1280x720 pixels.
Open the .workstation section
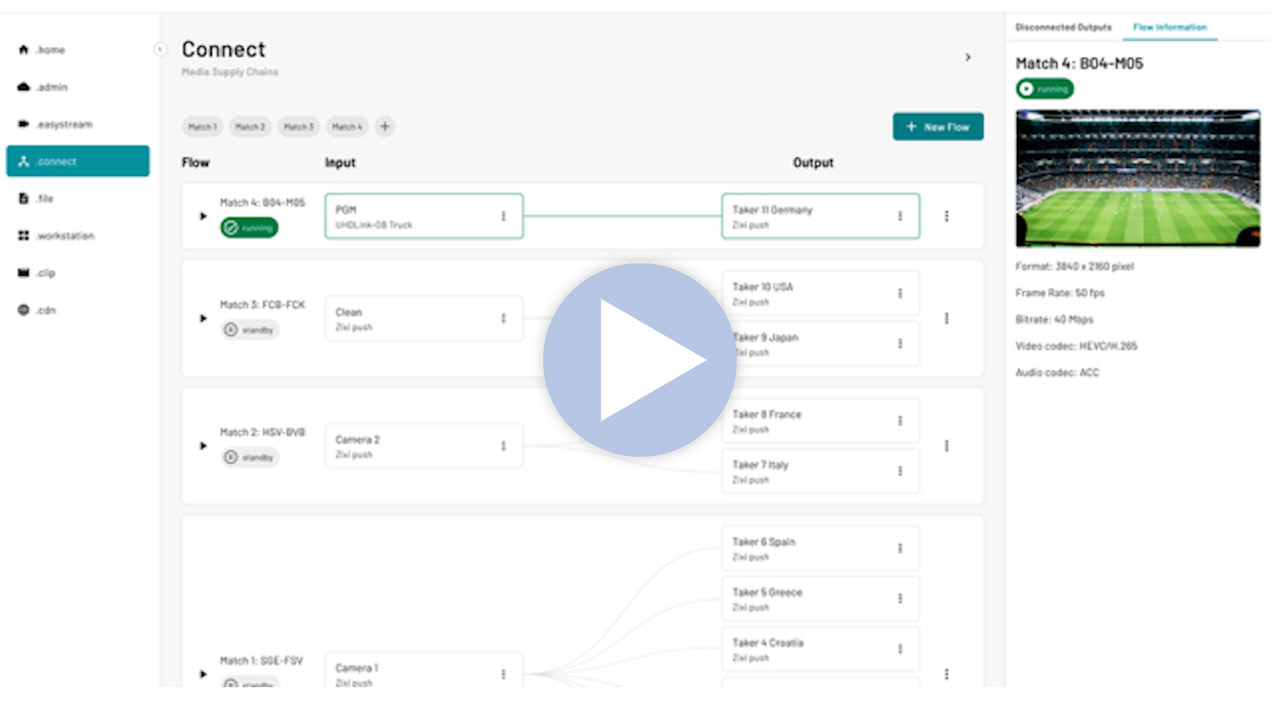[60, 236]
